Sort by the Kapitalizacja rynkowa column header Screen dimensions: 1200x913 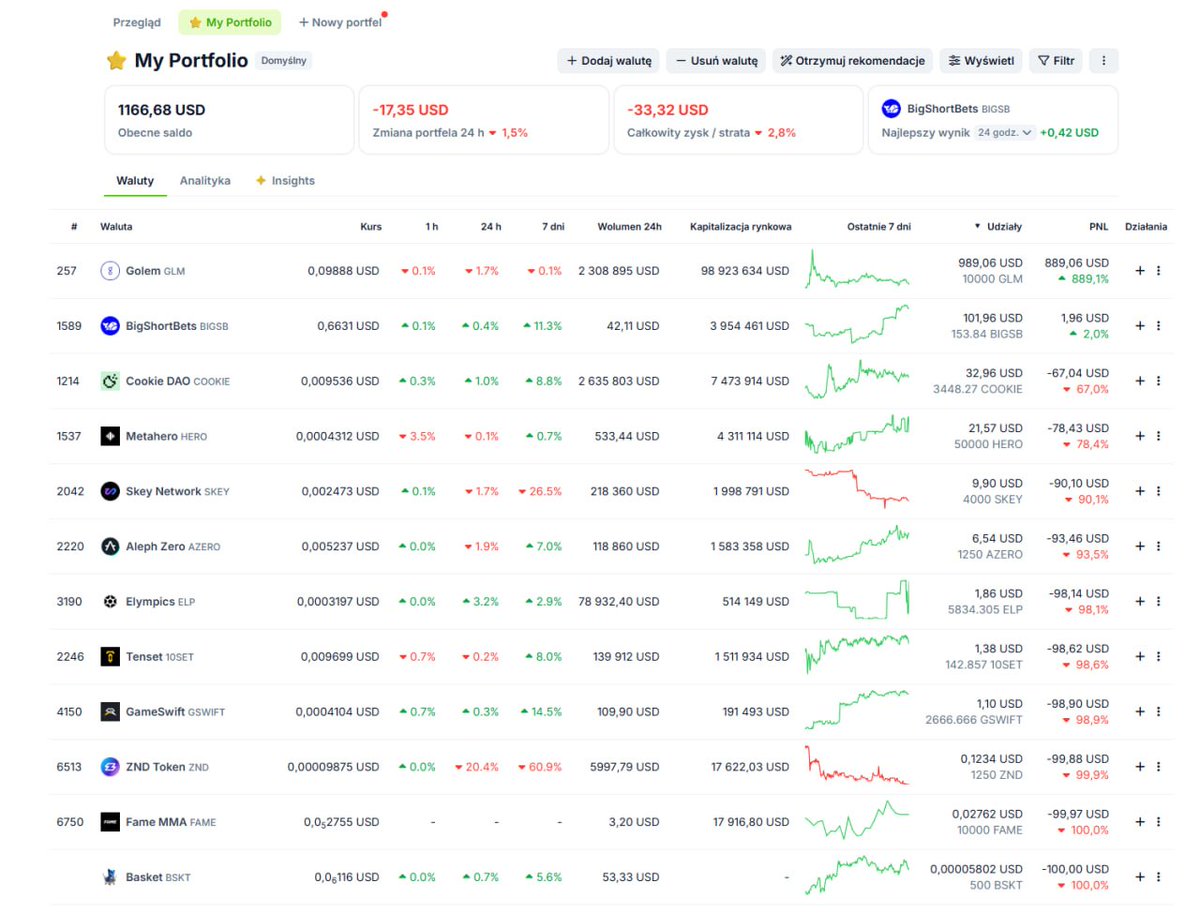coord(741,227)
